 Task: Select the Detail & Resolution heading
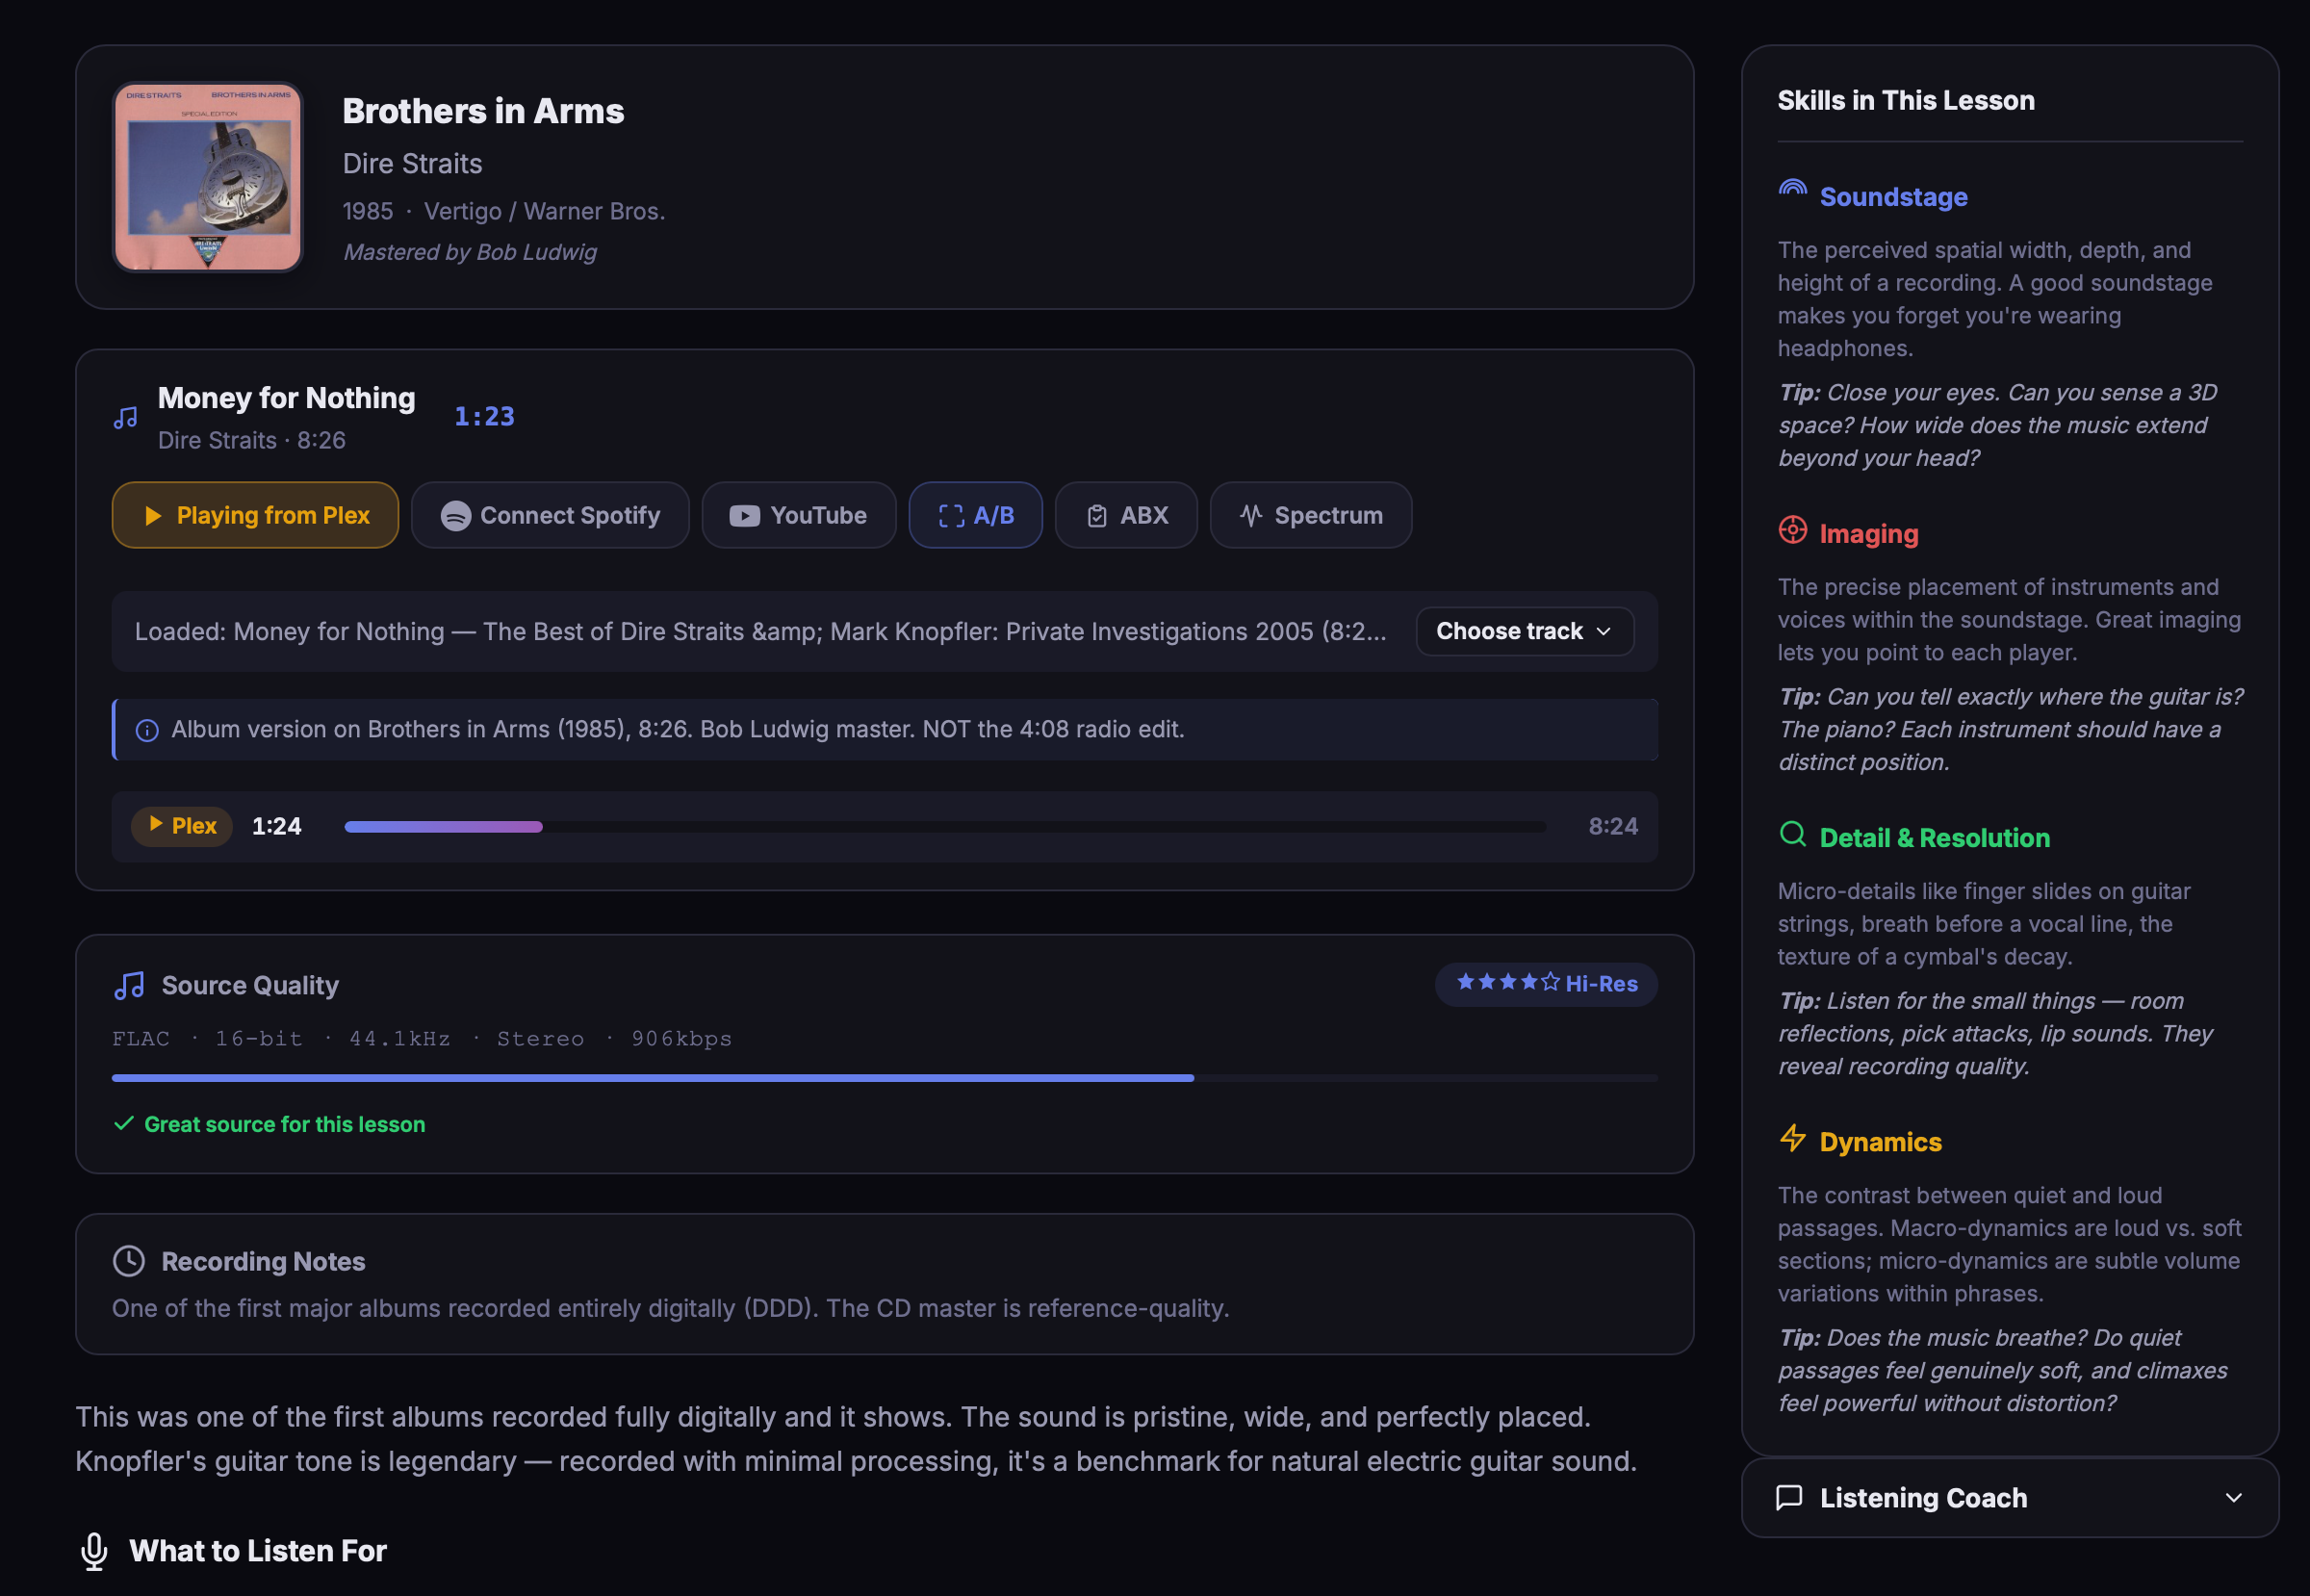pyautogui.click(x=1934, y=838)
